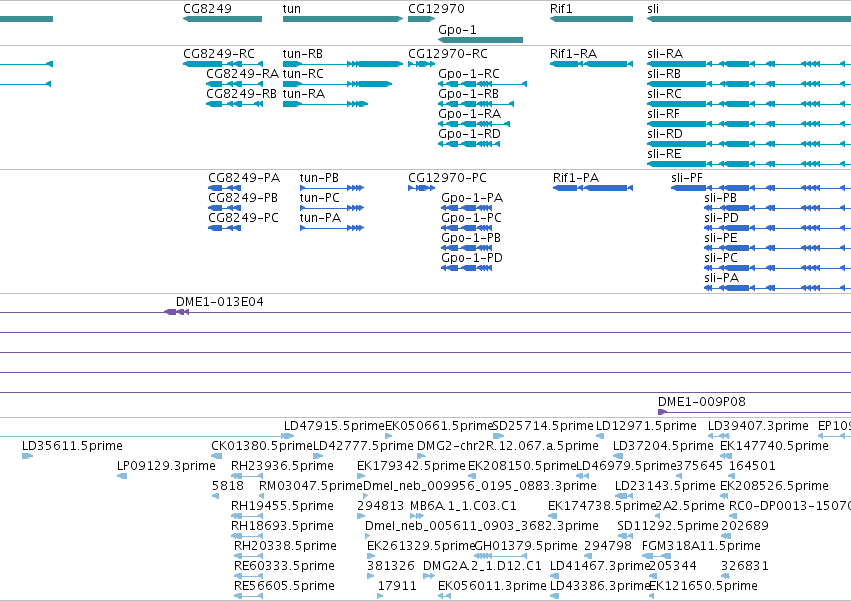851x601 pixels.
Task: Select the CG12970 gene label
Action: 436,9
